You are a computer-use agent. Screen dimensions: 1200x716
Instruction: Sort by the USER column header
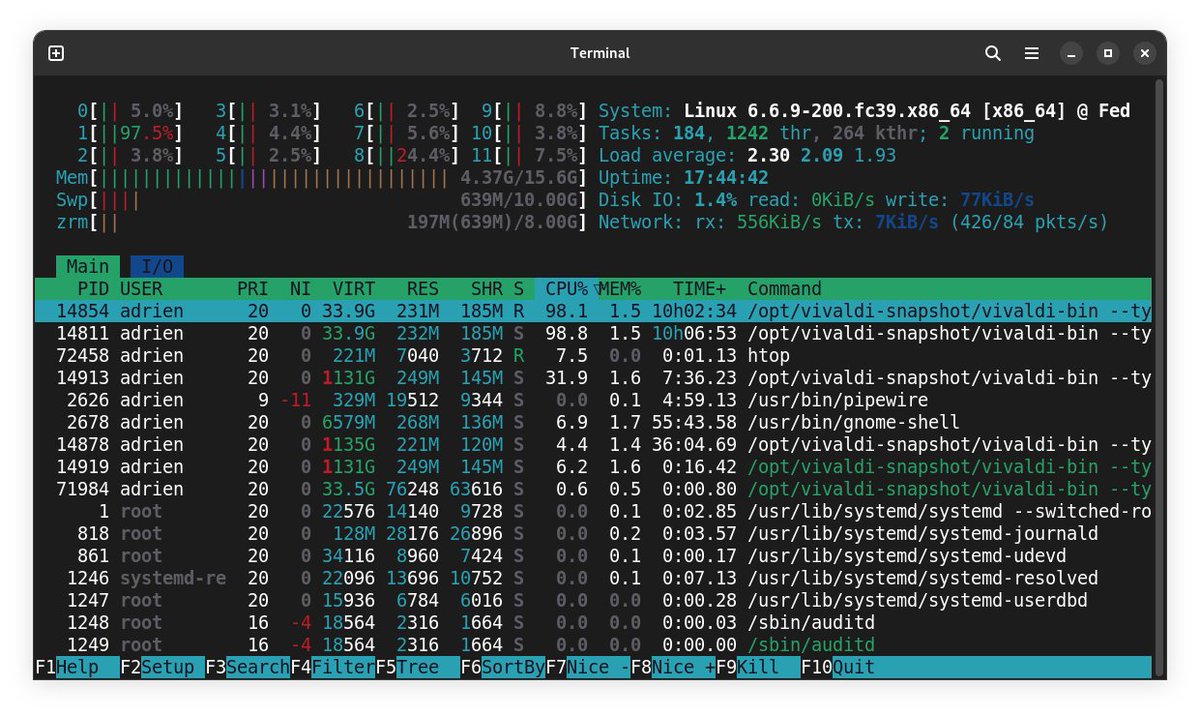pyautogui.click(x=141, y=289)
